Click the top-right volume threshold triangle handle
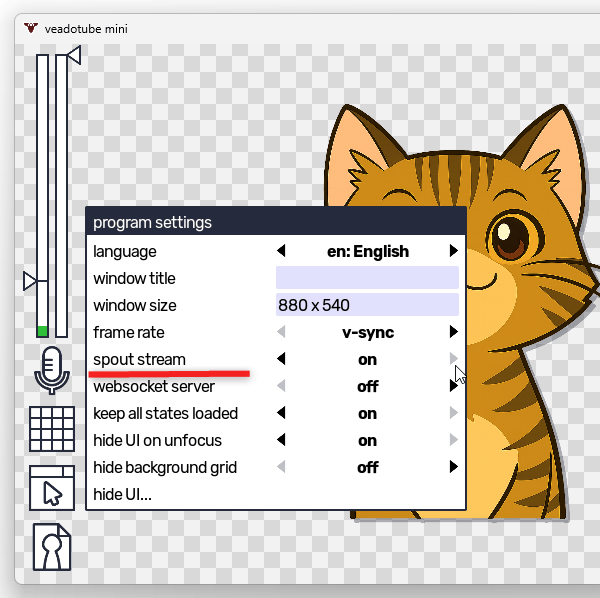600x598 pixels. click(74, 55)
